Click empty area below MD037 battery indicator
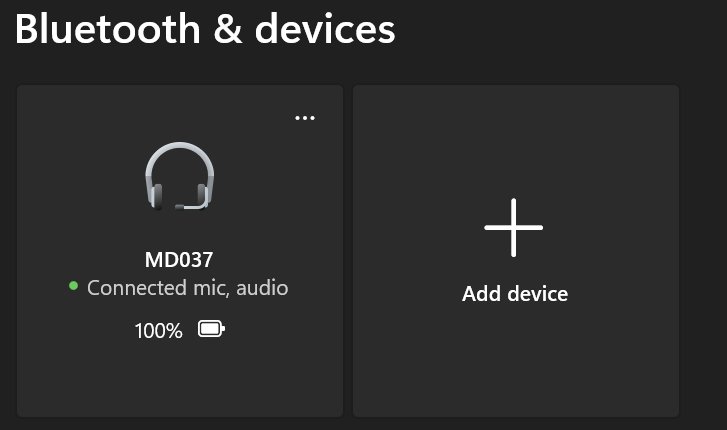Screen dimensions: 727x430 pyautogui.click(x=180, y=378)
